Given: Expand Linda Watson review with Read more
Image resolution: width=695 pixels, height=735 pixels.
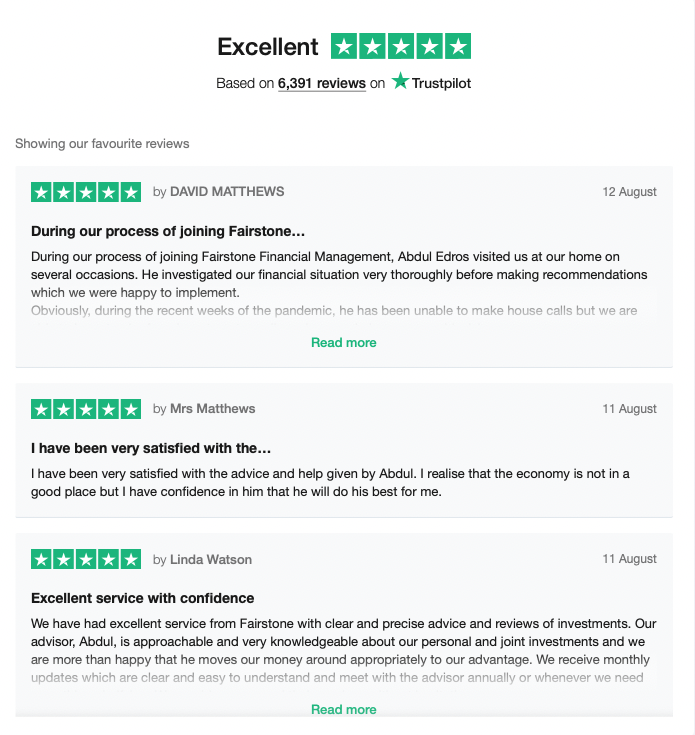Looking at the screenshot, I should coord(344,710).
